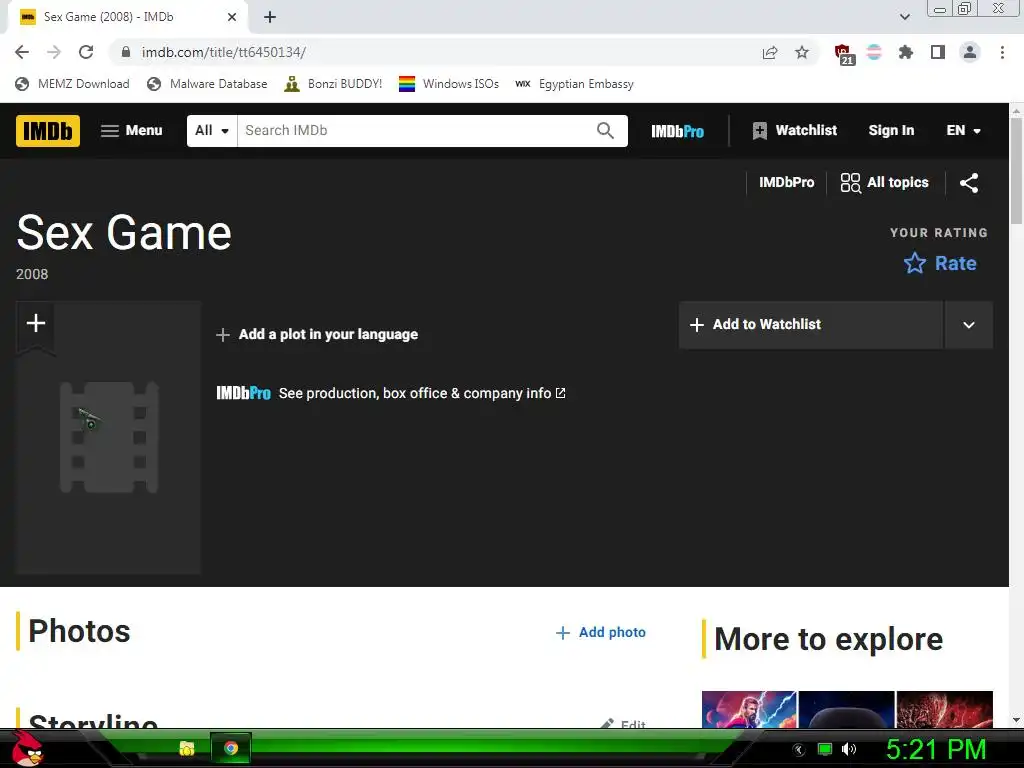Open the file explorer taskbar icon
Screen dimensions: 1024x768
click(187, 748)
